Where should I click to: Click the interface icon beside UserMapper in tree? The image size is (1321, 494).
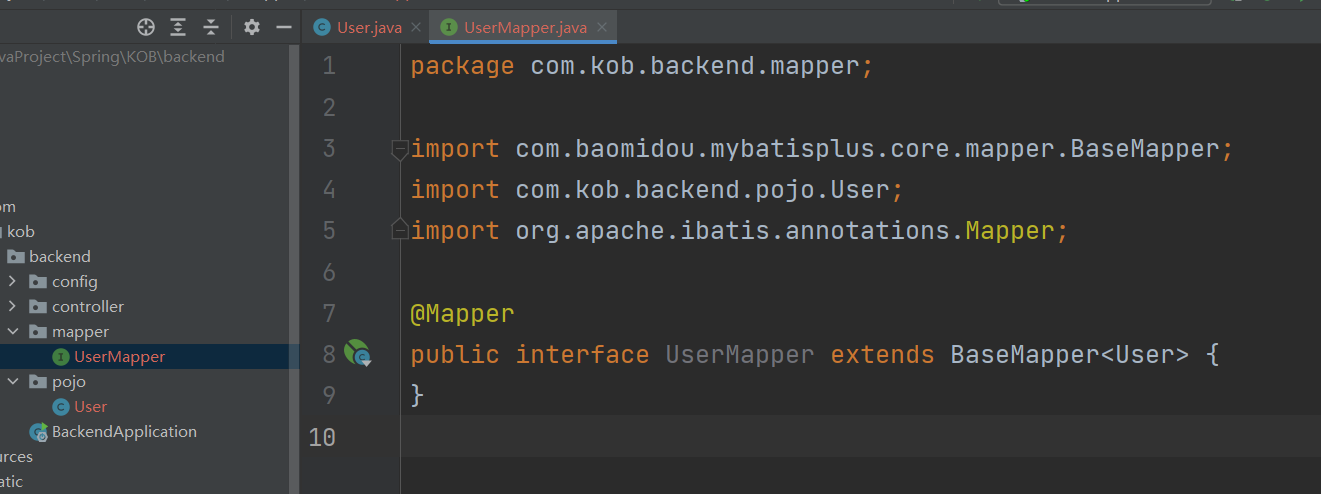tap(61, 357)
